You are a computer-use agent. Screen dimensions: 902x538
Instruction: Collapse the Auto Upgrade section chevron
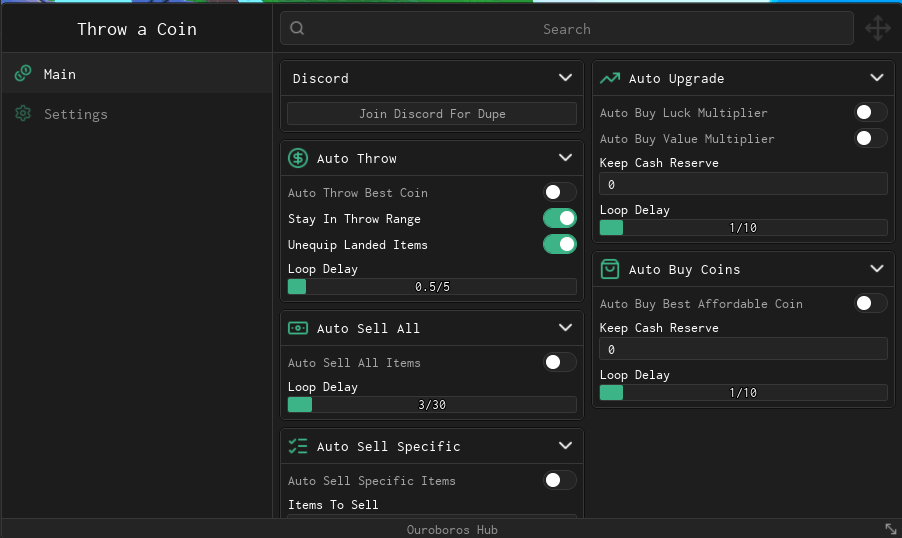point(877,77)
